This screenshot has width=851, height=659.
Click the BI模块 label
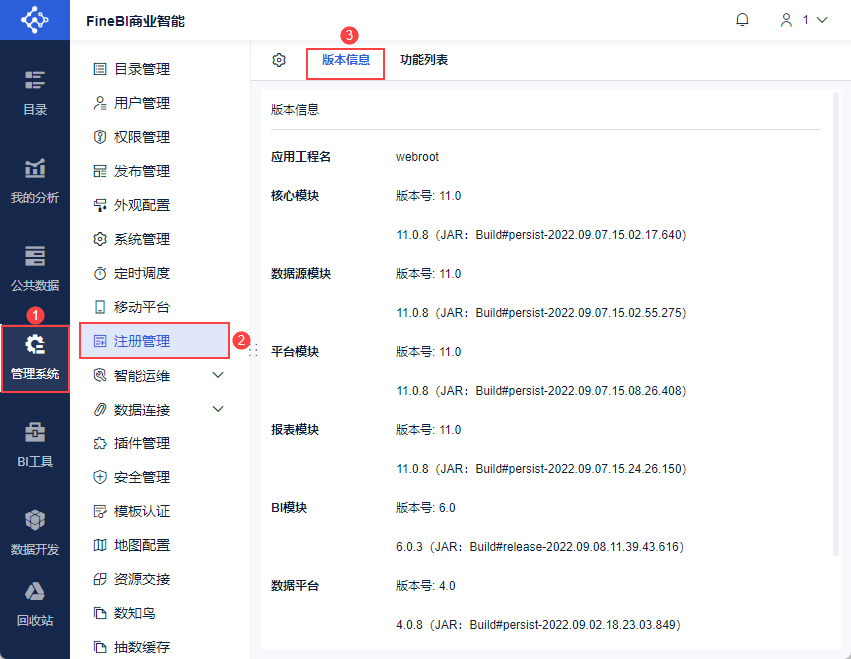pyautogui.click(x=289, y=508)
